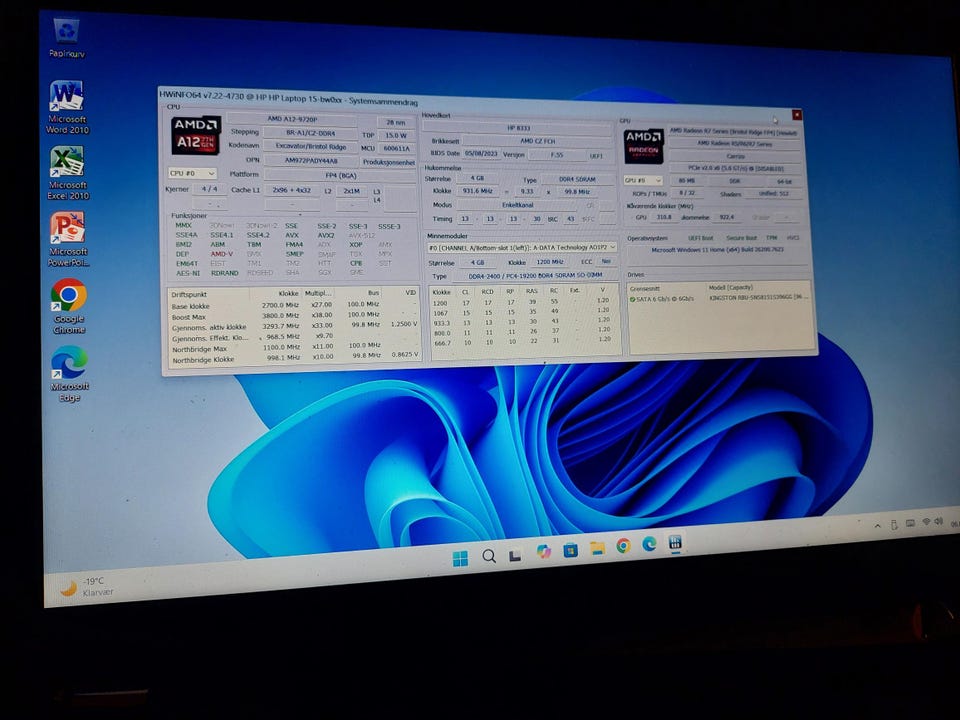
Task: Open Microsoft PowerPoint desktop shortcut
Action: (x=67, y=228)
